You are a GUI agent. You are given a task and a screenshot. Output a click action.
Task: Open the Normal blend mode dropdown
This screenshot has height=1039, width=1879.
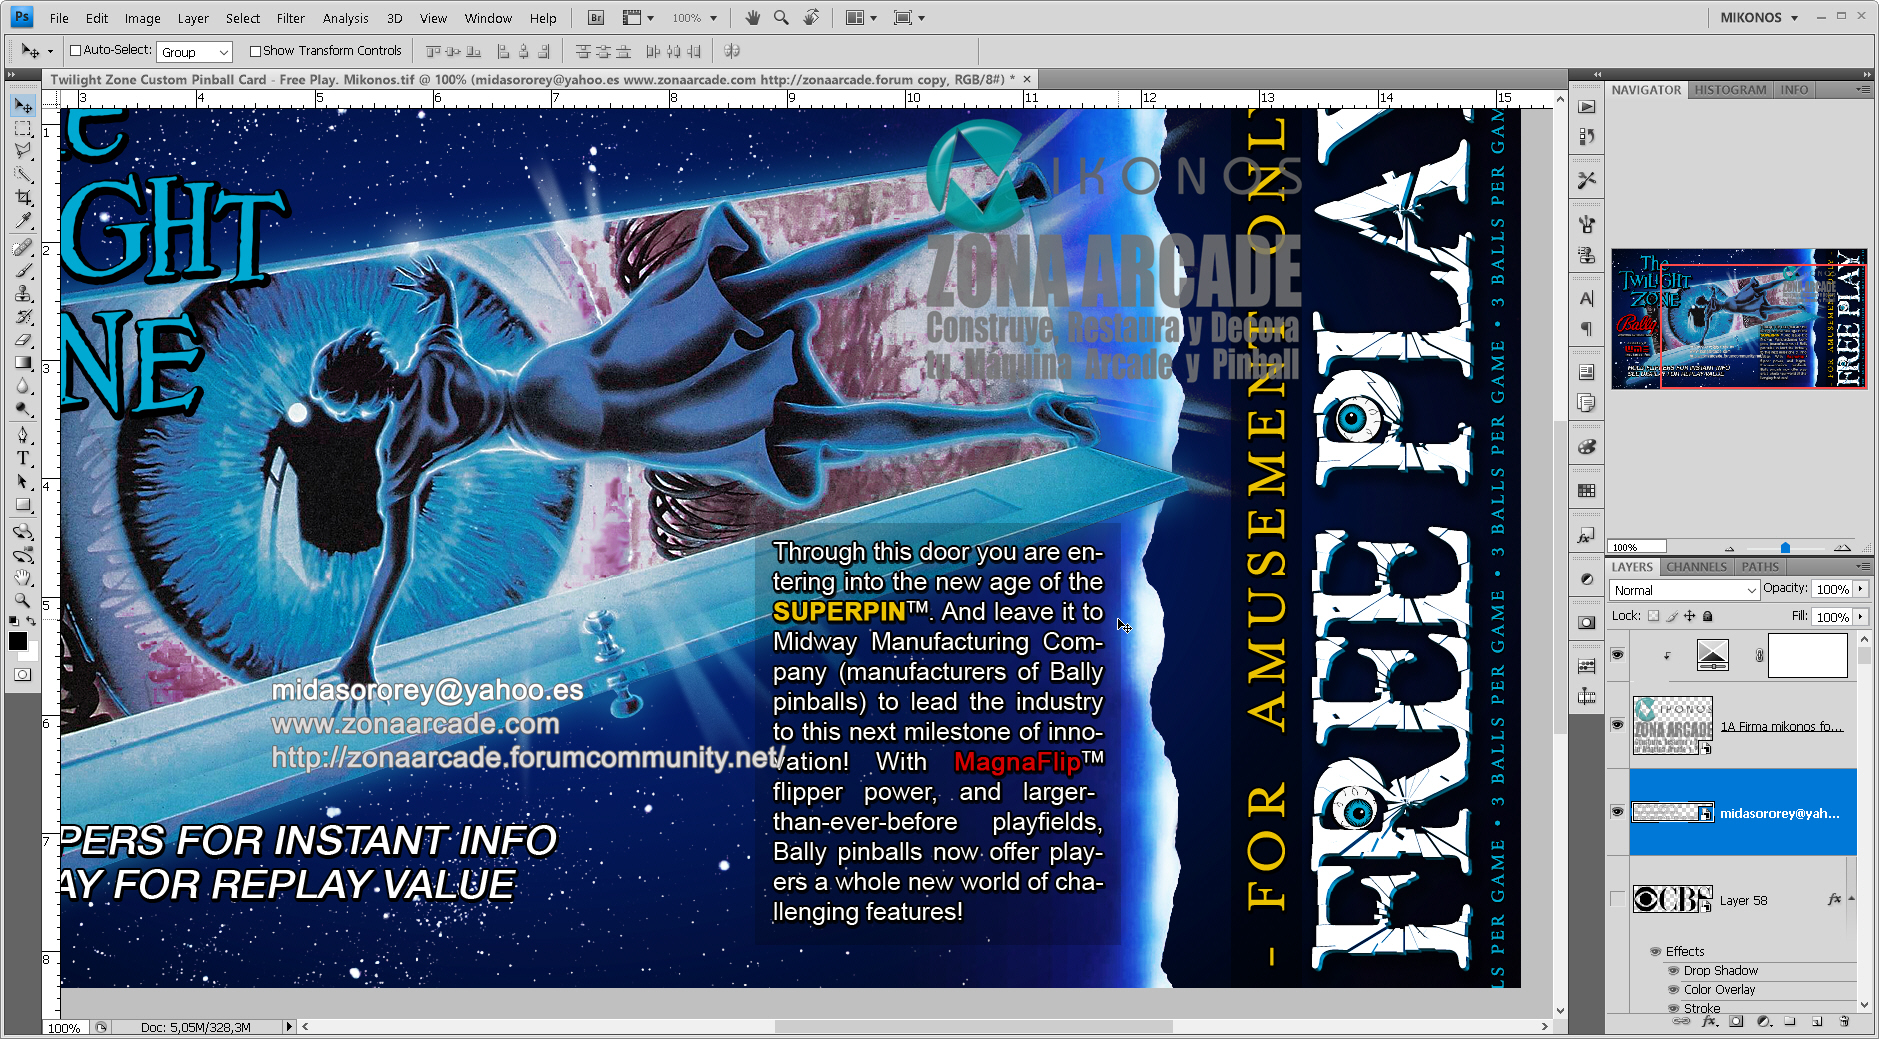click(1684, 591)
